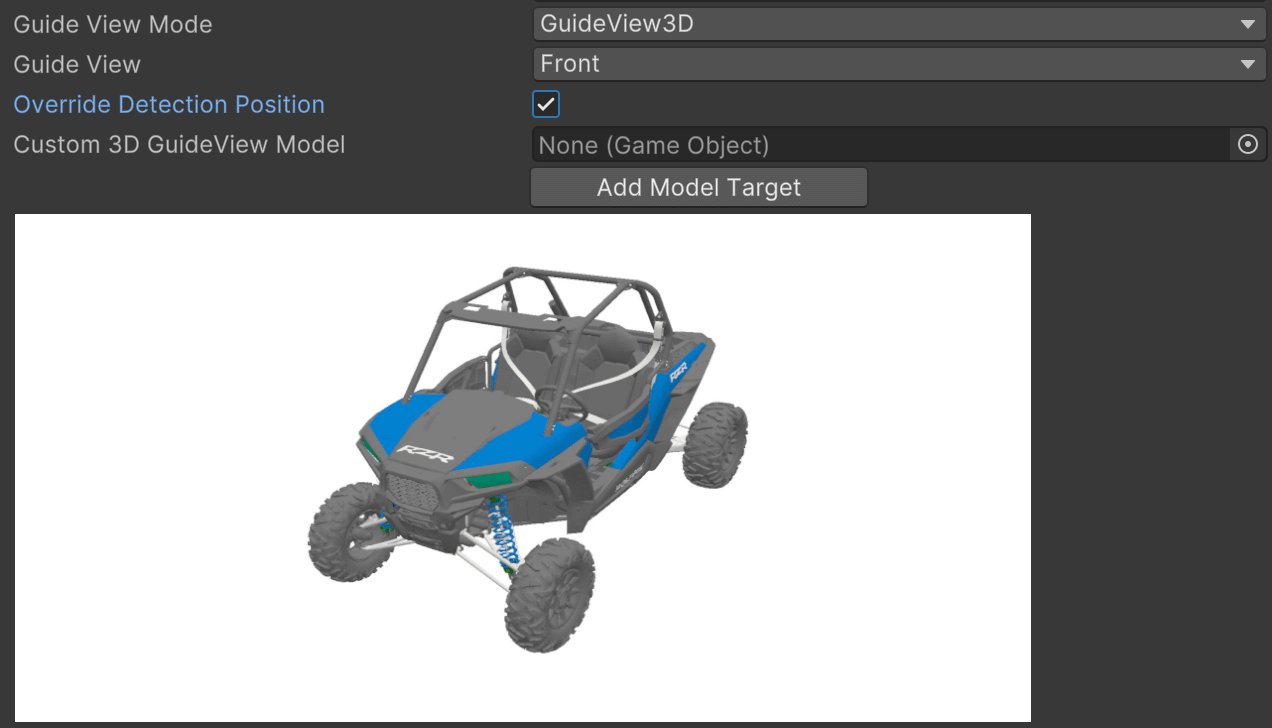The image size is (1272, 728).
Task: Uncheck Override Detection Position checkbox
Action: click(x=546, y=104)
